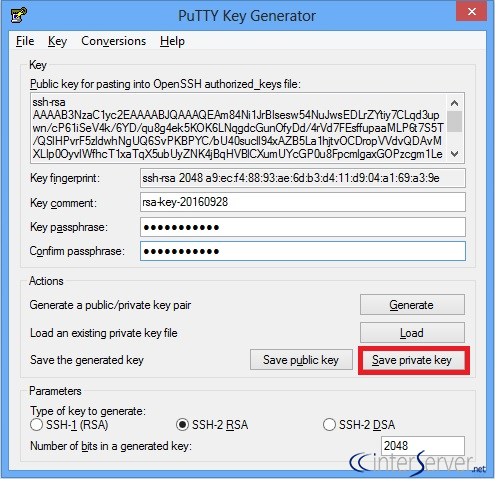
Task: Click the Load button
Action: coord(412,333)
